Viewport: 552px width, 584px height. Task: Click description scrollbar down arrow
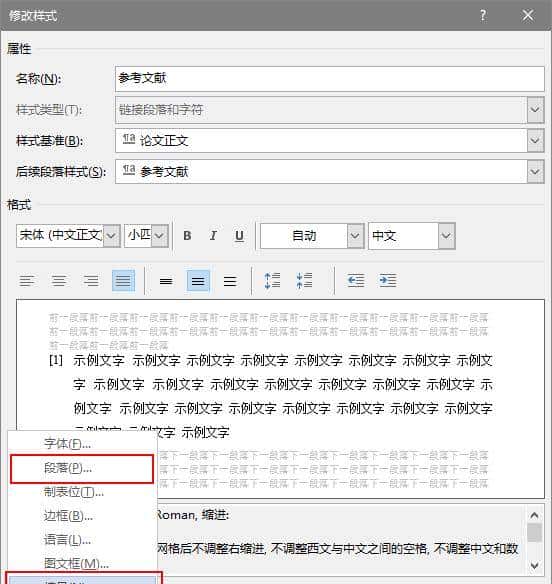pyautogui.click(x=534, y=565)
